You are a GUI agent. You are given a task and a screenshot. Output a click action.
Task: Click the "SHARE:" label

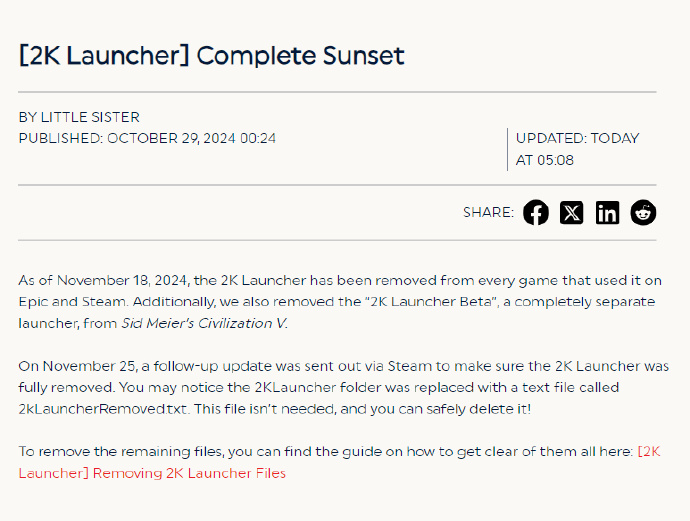click(488, 212)
